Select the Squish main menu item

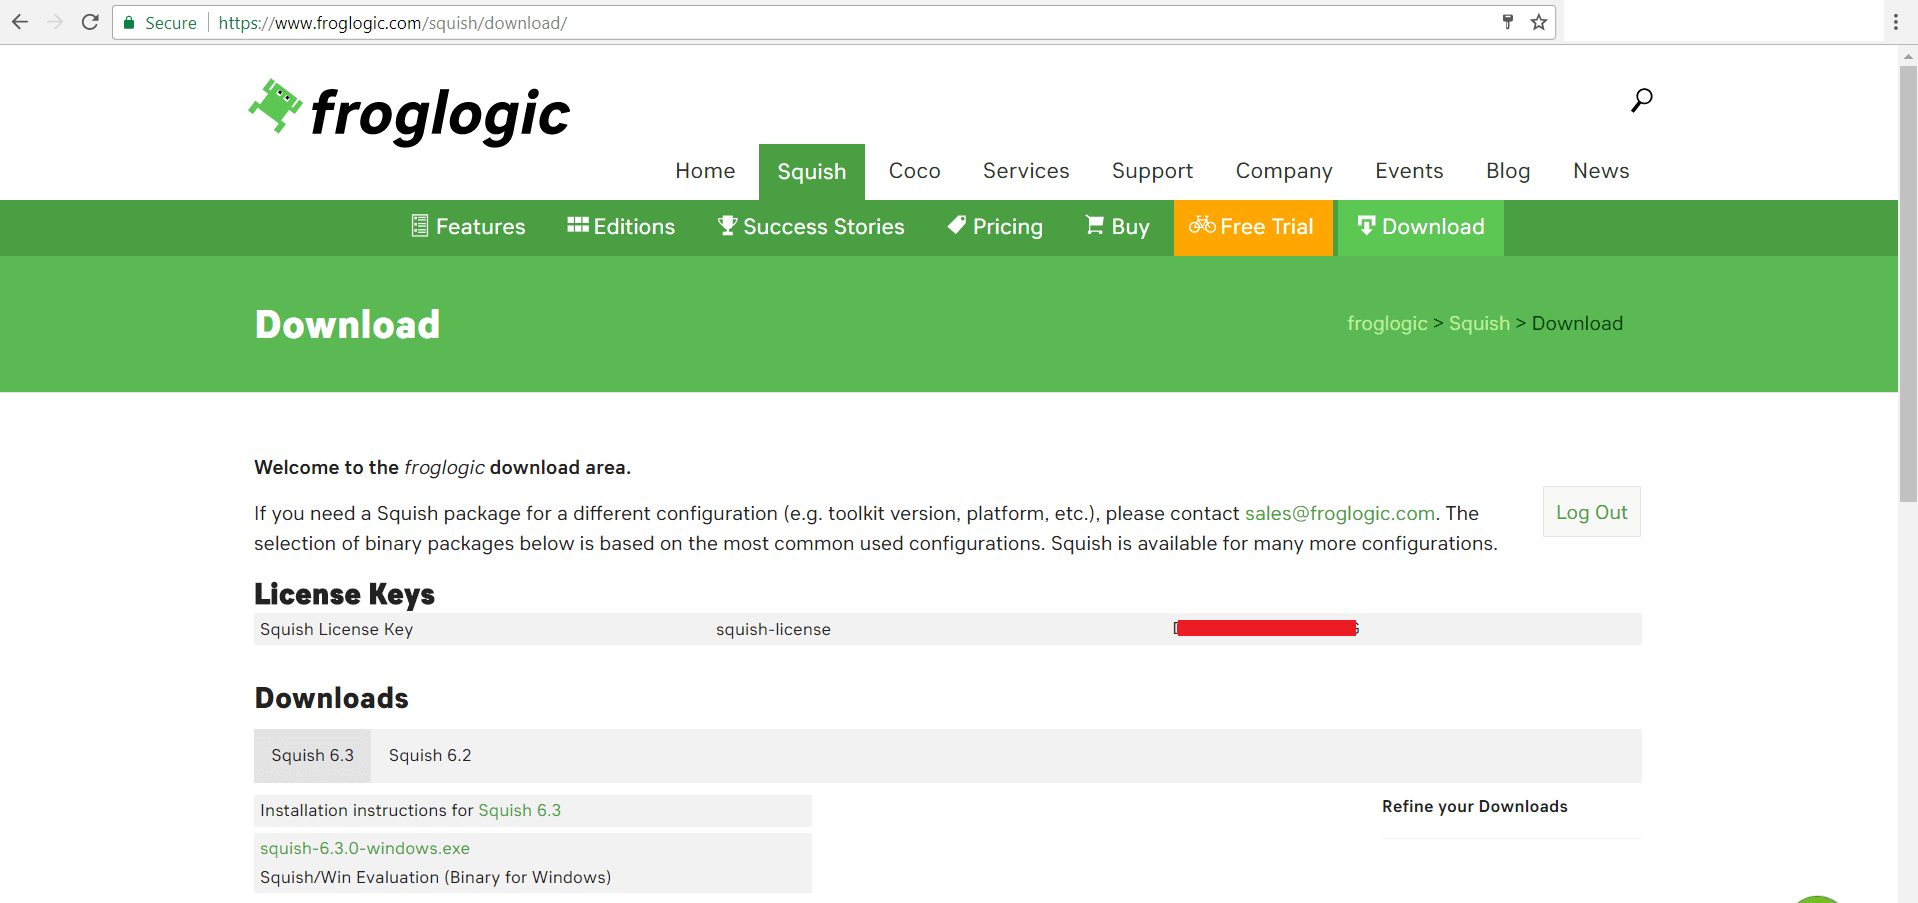coord(812,172)
